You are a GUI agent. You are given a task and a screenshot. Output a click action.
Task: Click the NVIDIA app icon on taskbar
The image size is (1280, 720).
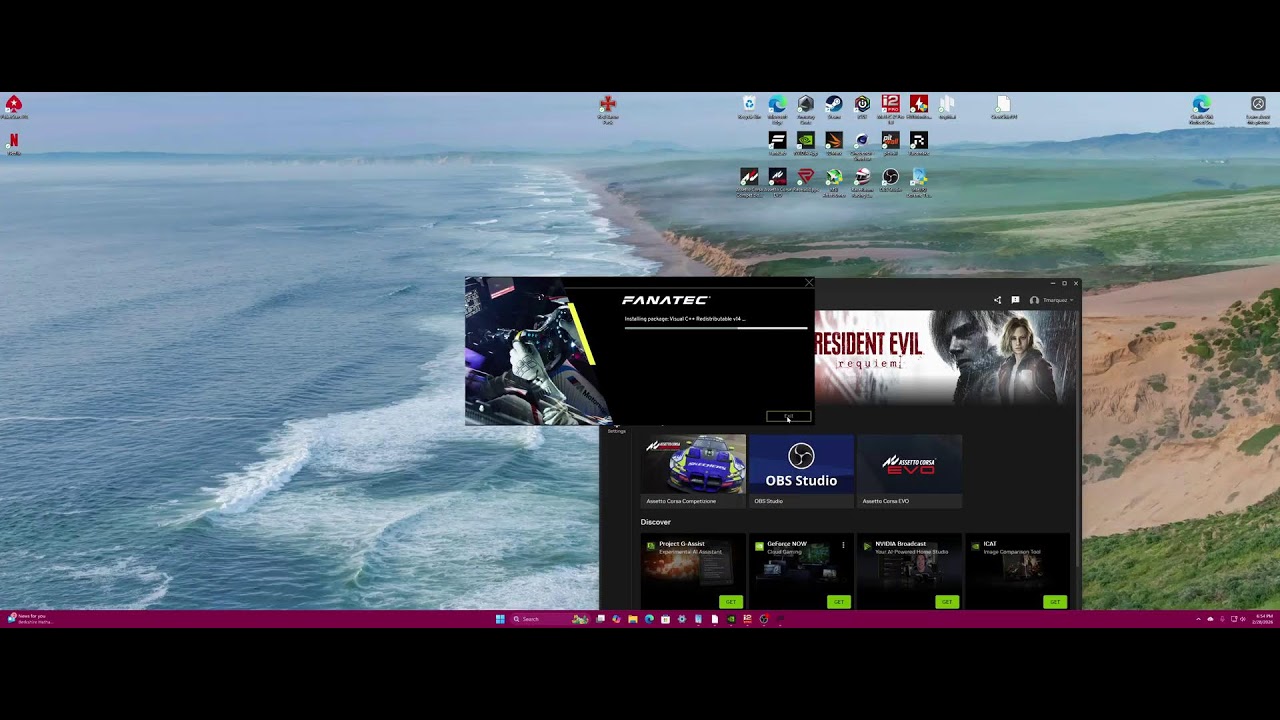point(731,619)
